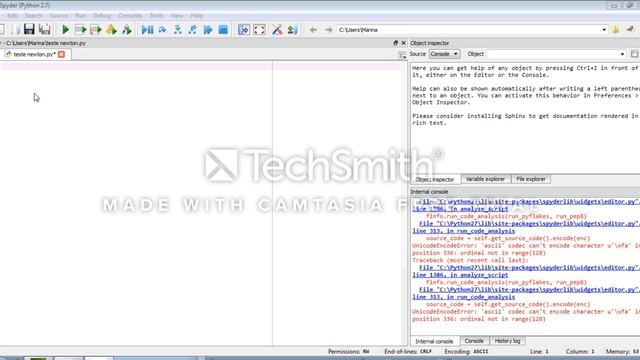This screenshot has width=640, height=360.
Task: Toggle the lock icon next to Object field
Action: coord(634,54)
